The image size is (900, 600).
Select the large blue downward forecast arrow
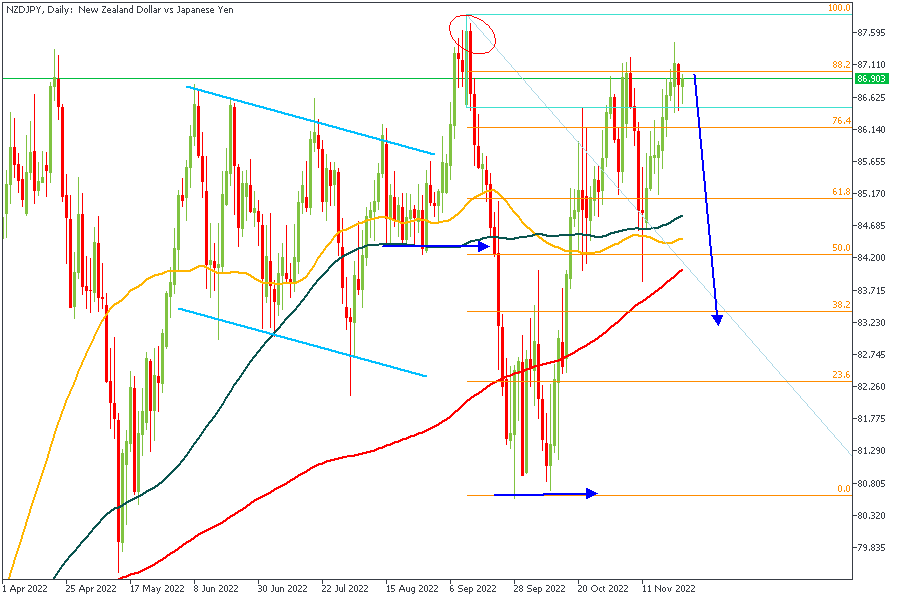(x=706, y=200)
